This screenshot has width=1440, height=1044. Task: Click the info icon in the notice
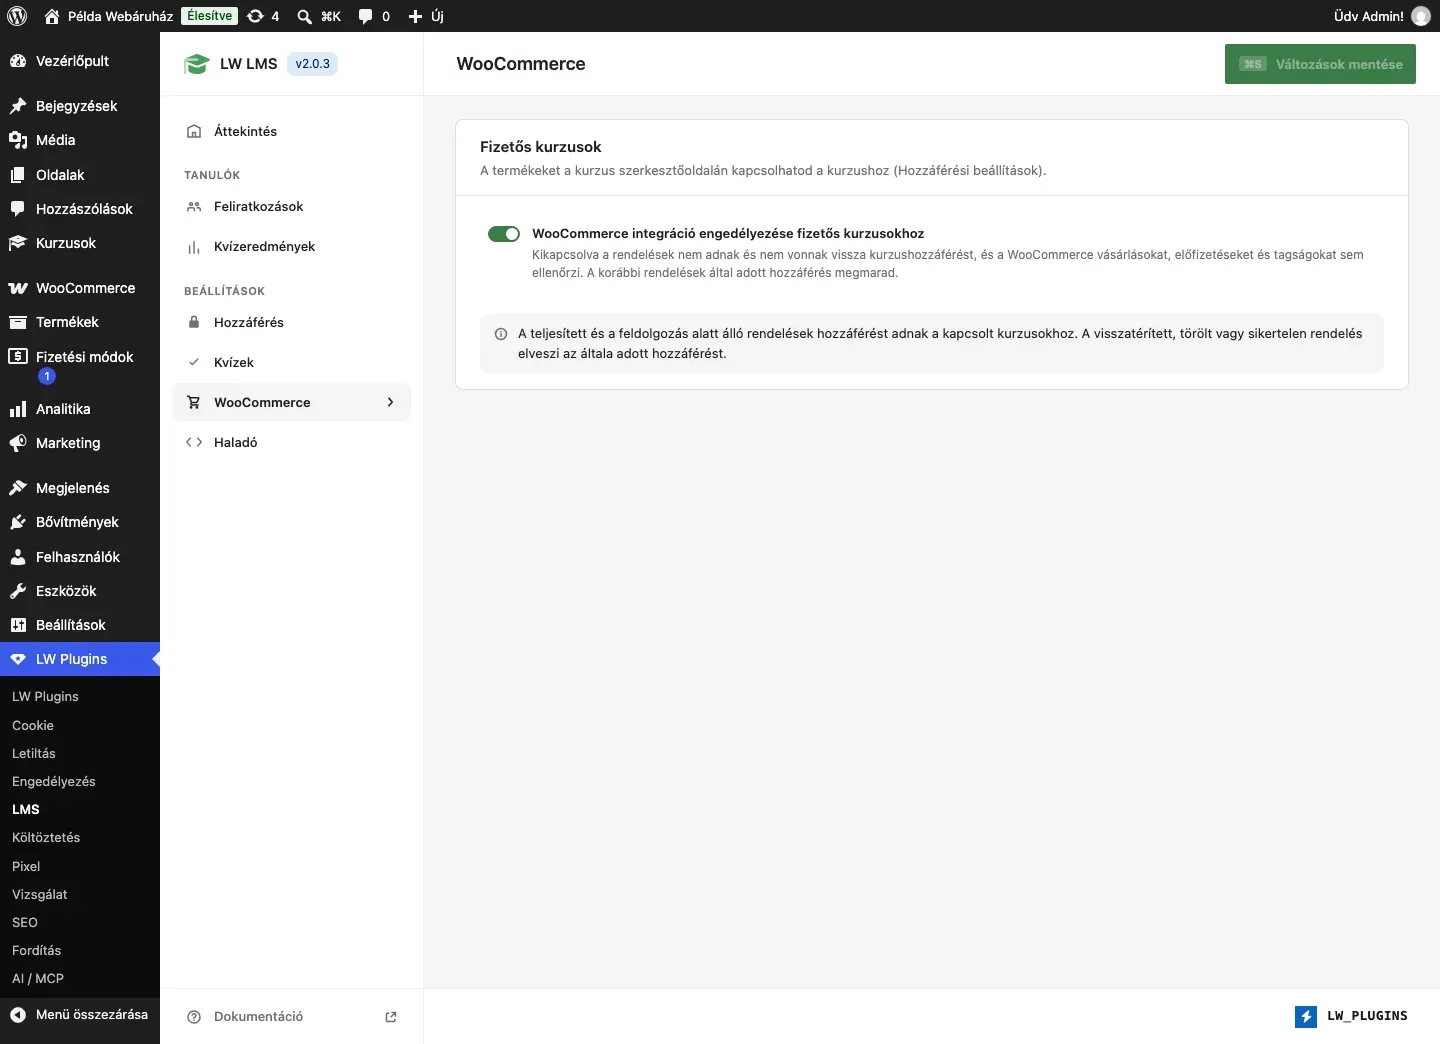pos(501,334)
